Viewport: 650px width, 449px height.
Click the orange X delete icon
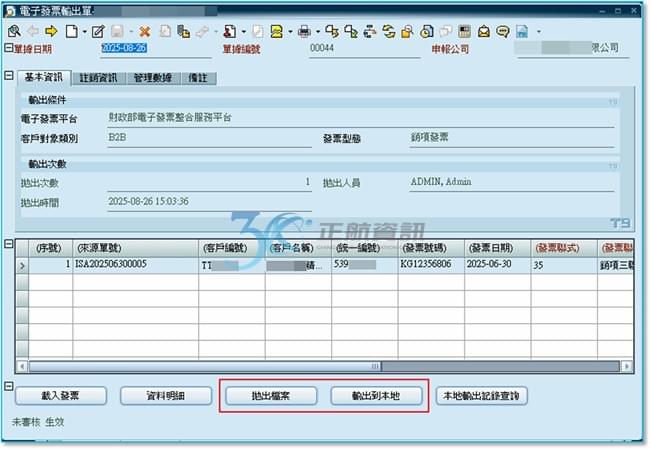click(145, 32)
